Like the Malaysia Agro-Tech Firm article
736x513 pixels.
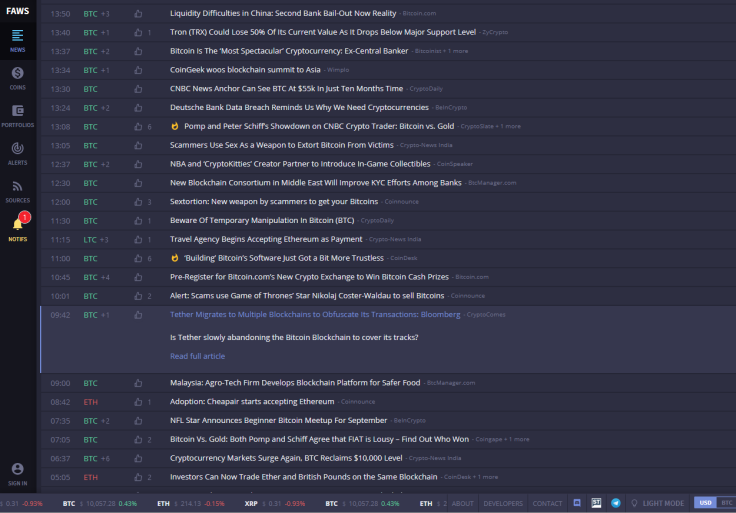click(138, 383)
